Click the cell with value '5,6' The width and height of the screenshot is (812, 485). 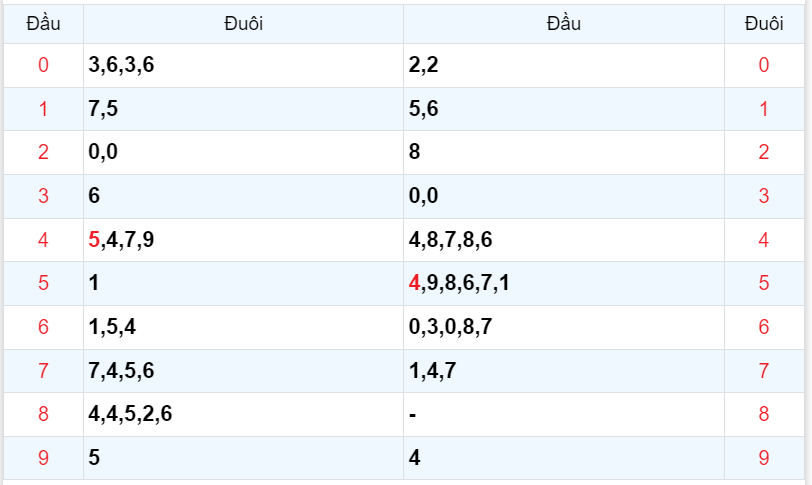[x=424, y=109]
